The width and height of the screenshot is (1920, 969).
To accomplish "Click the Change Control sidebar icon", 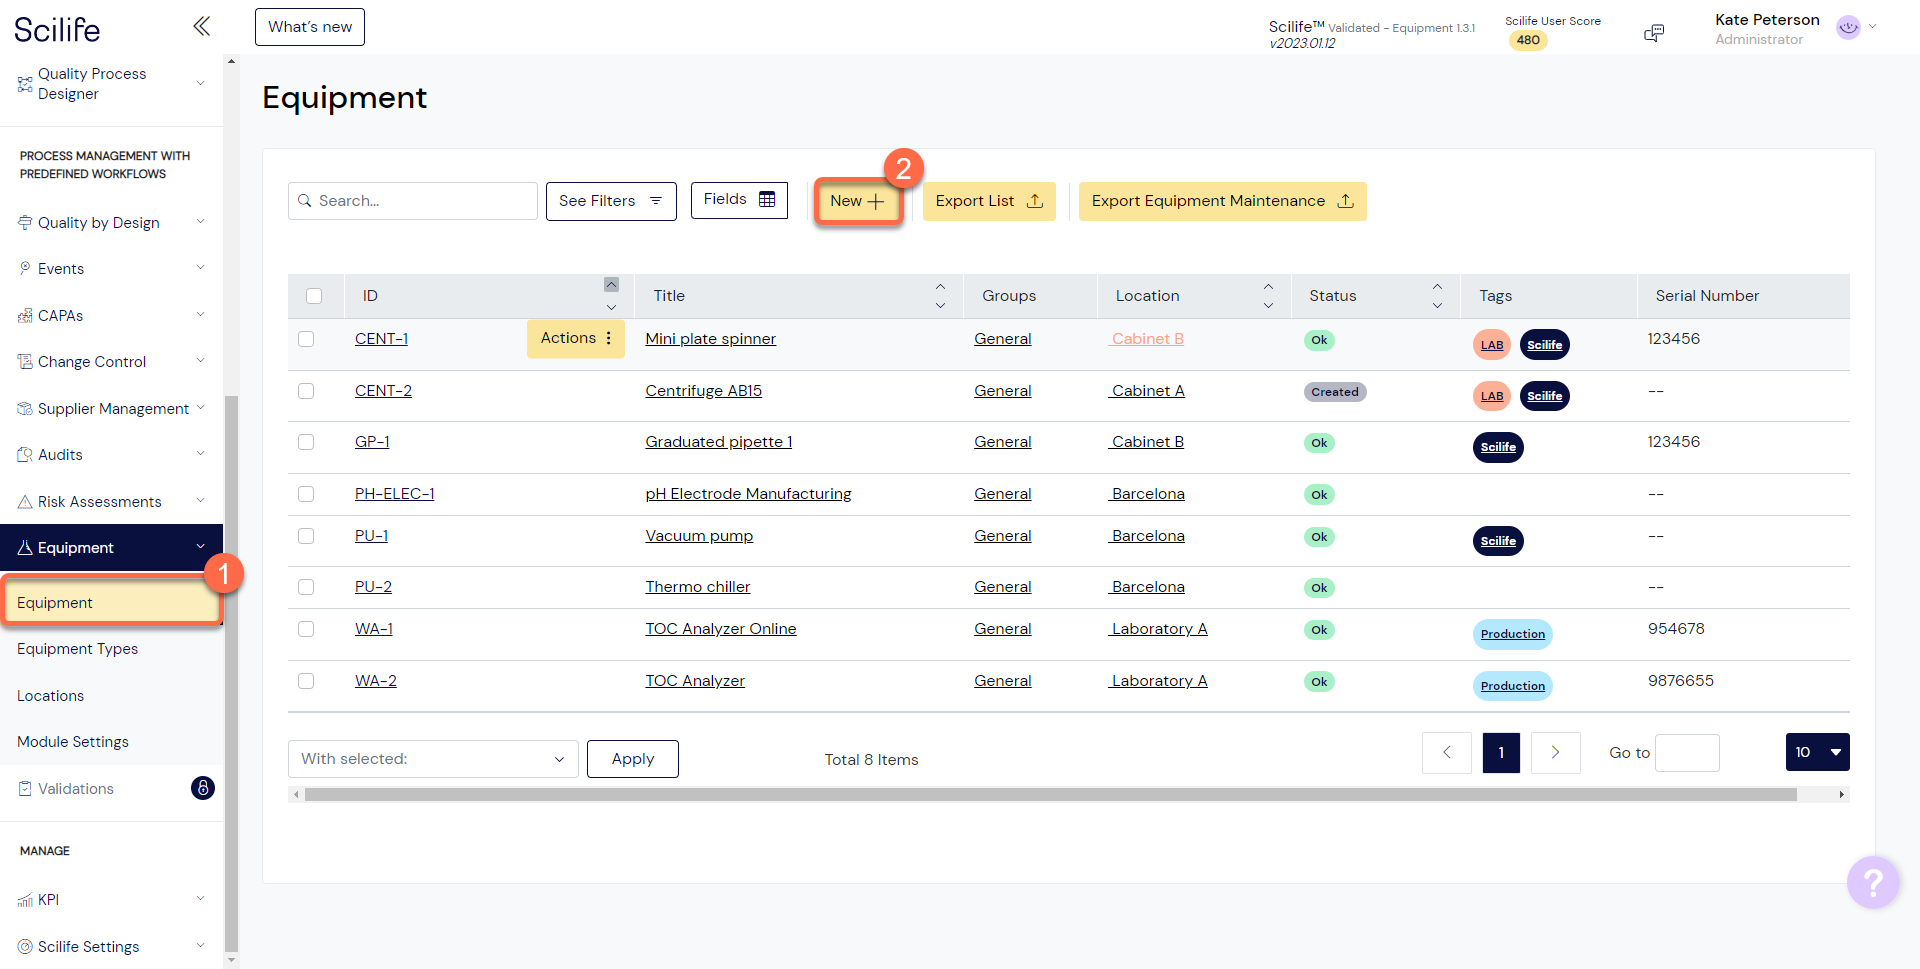I will coord(25,361).
